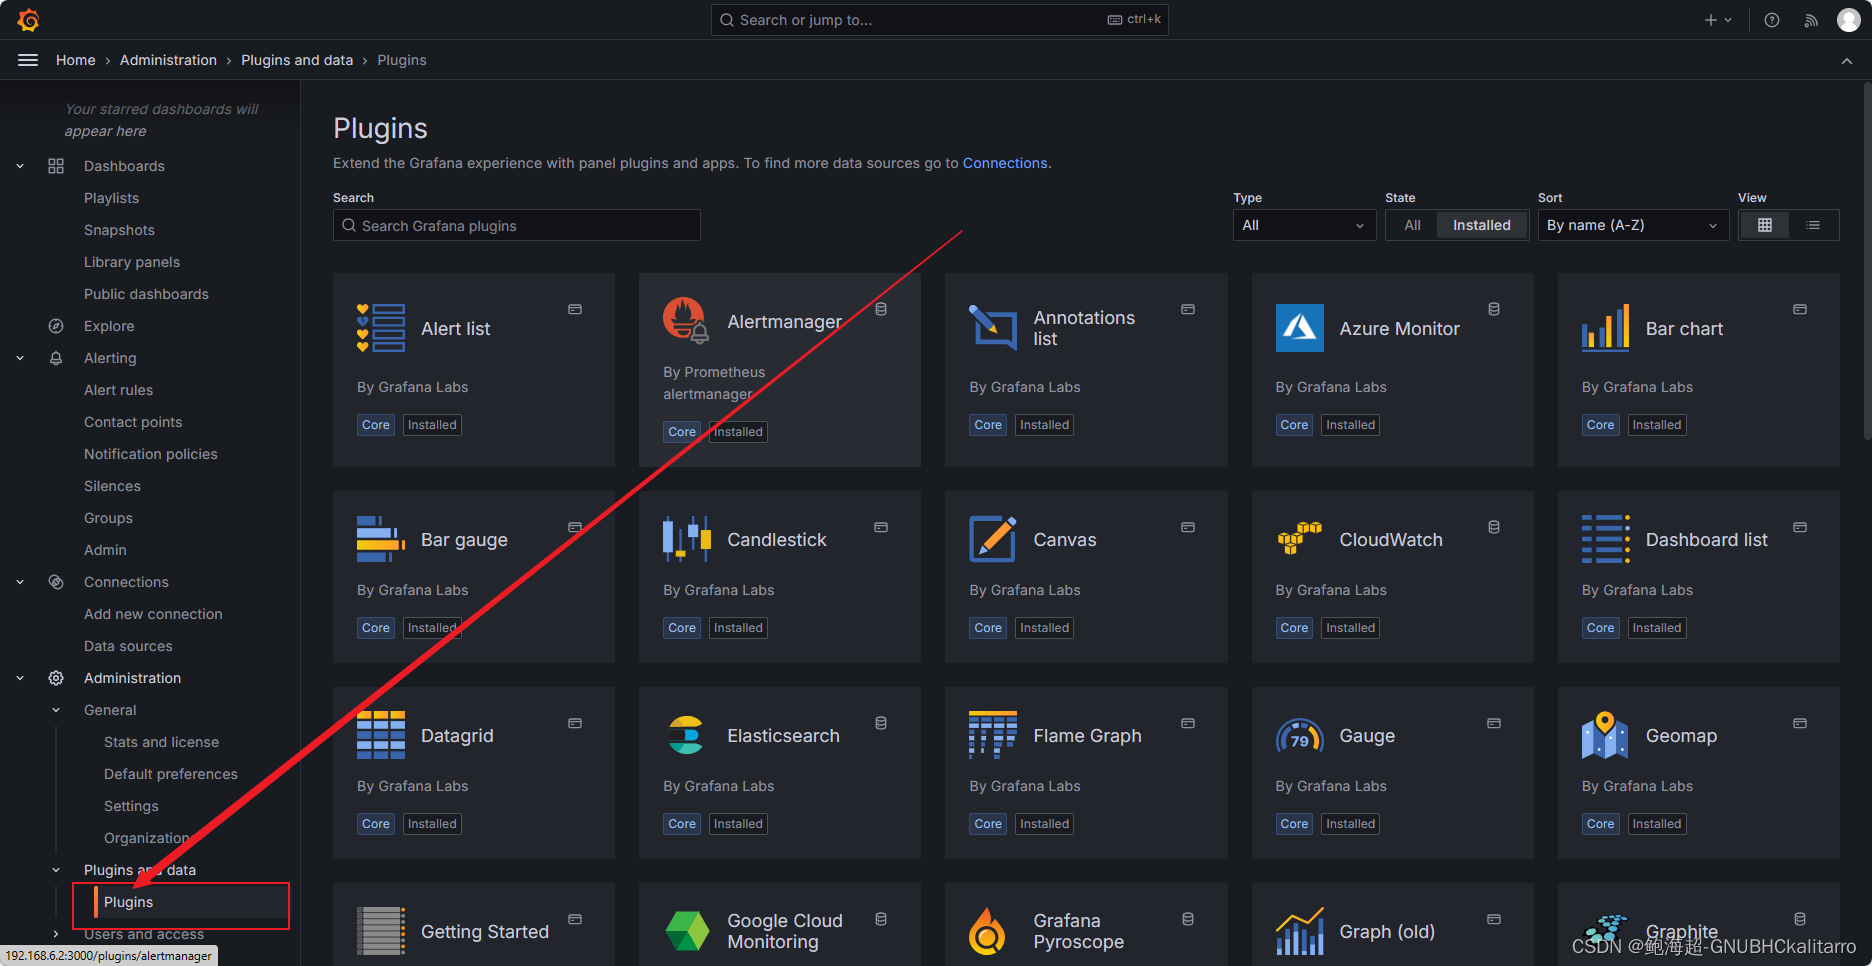Image resolution: width=1872 pixels, height=966 pixels.
Task: Open Contact points in the sidebar
Action: click(x=133, y=422)
